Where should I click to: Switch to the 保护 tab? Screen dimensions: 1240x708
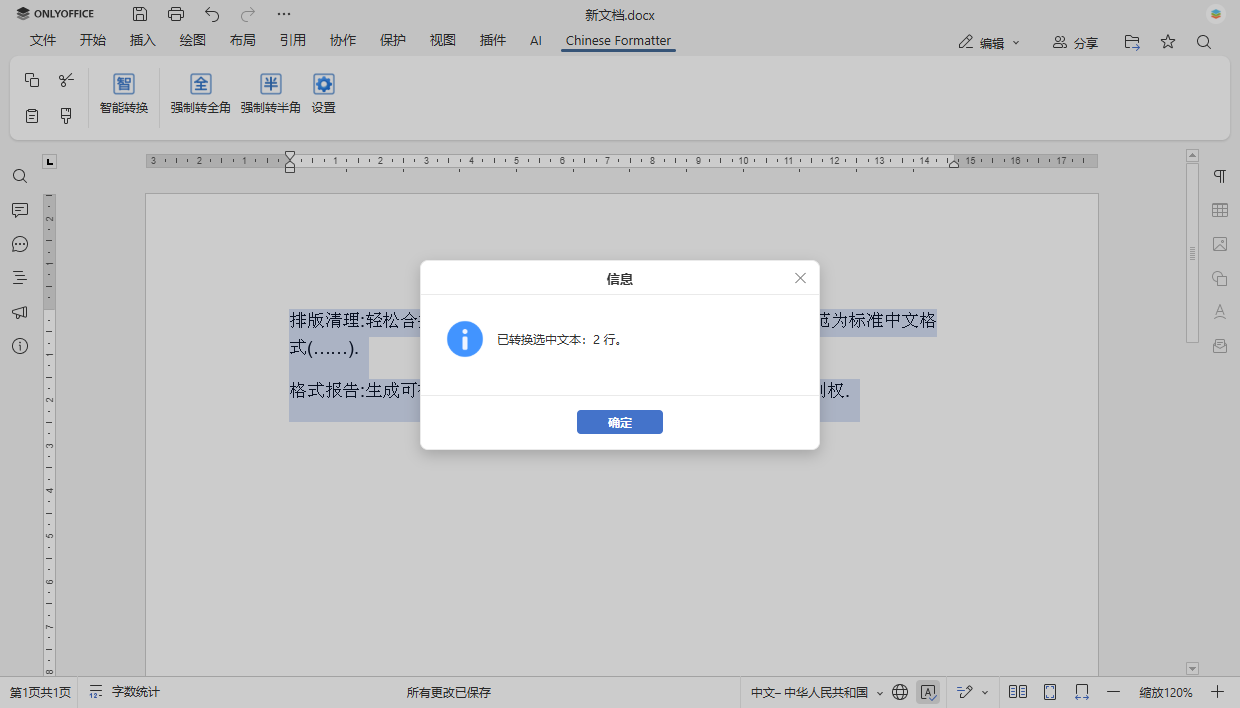point(393,41)
